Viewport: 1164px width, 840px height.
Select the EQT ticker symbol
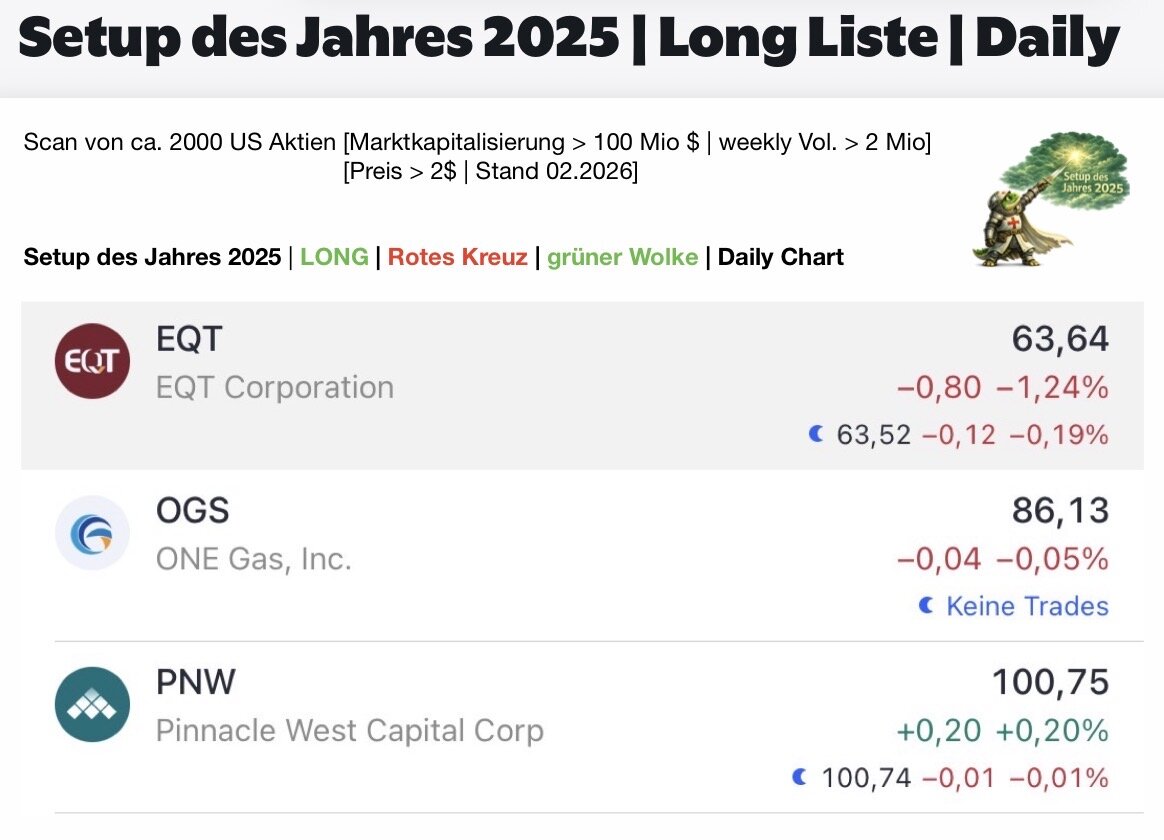pyautogui.click(x=189, y=340)
